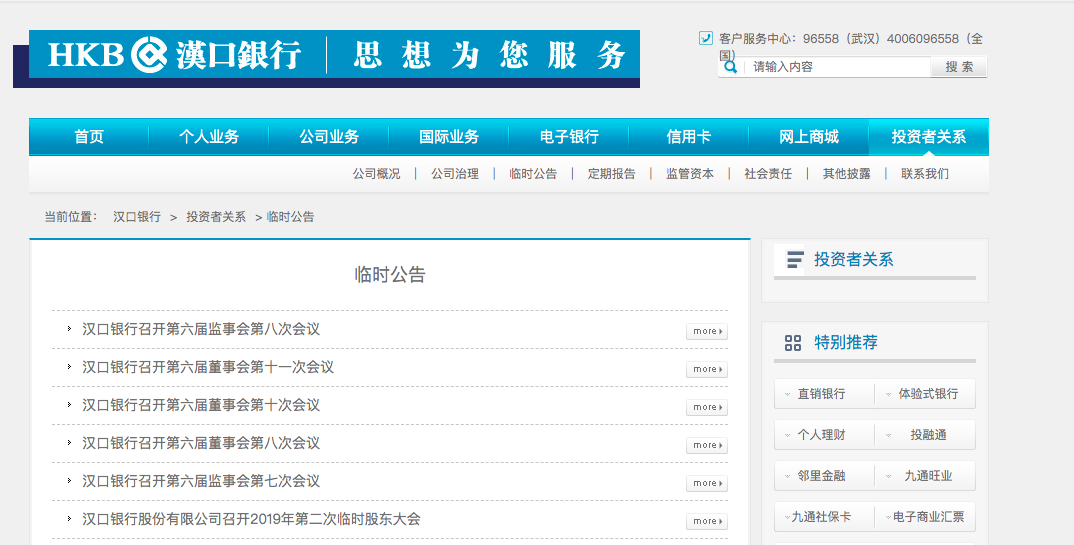Open announcement 召开2019年第二次临时股东大会

251,519
